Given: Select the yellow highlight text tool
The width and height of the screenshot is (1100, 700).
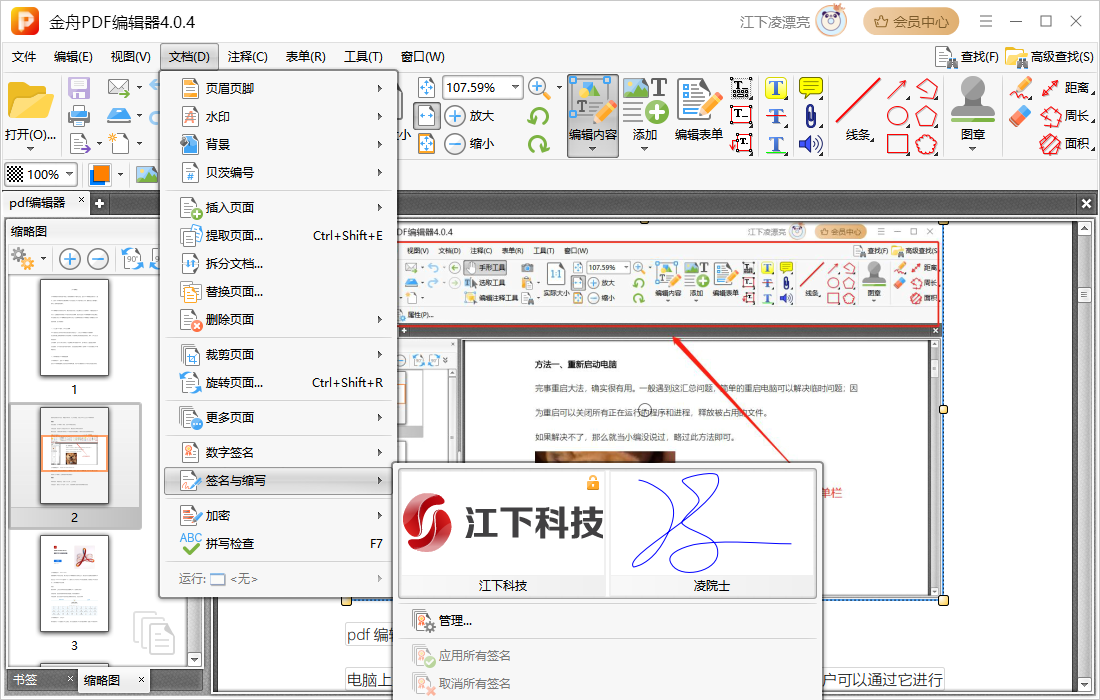Looking at the screenshot, I should [775, 88].
